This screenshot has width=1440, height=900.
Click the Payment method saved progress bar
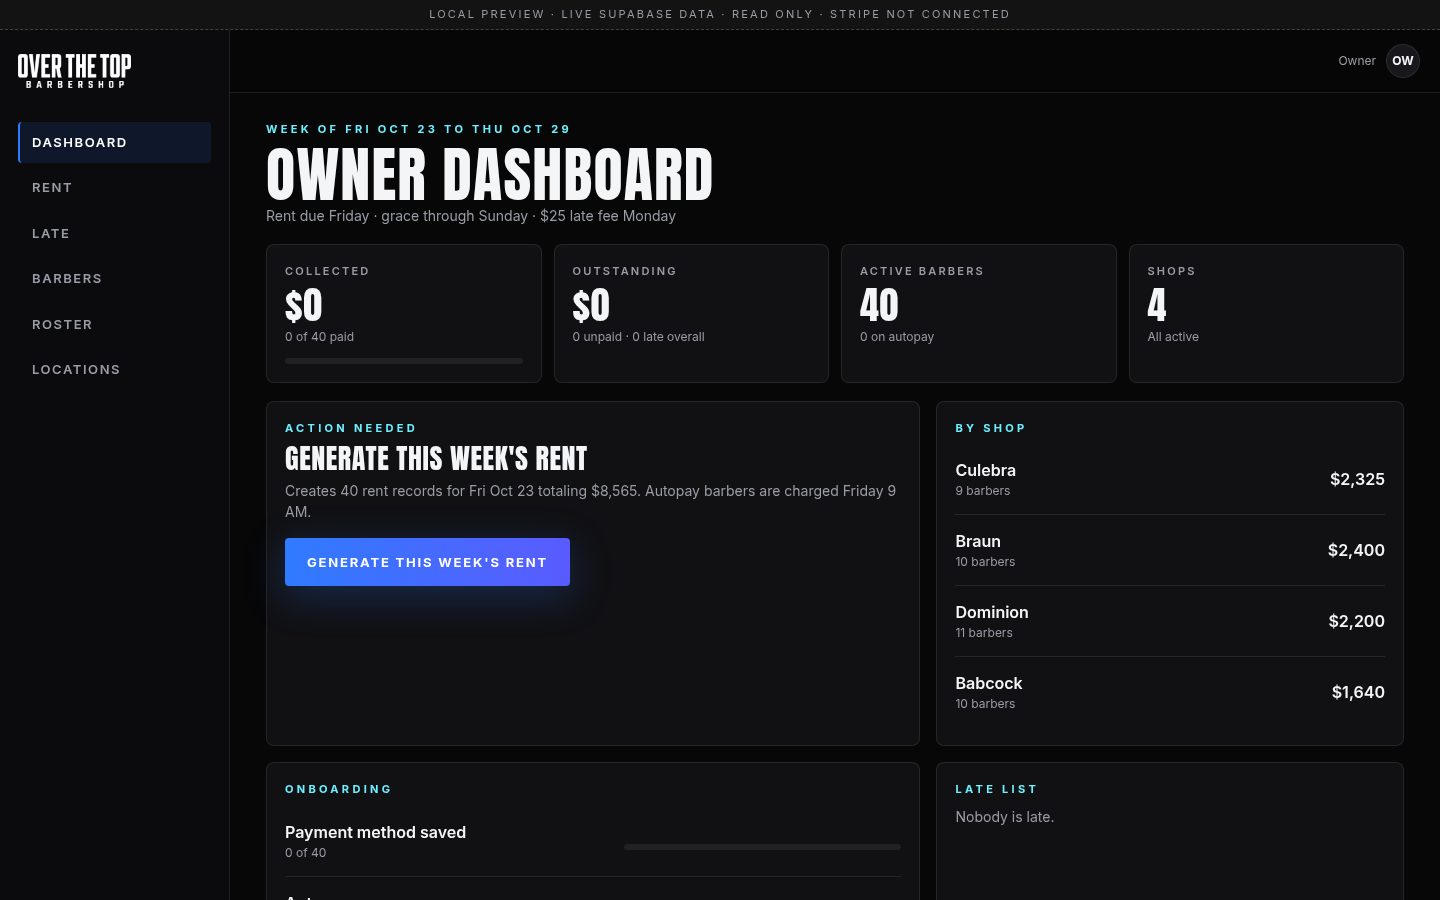pyautogui.click(x=762, y=847)
